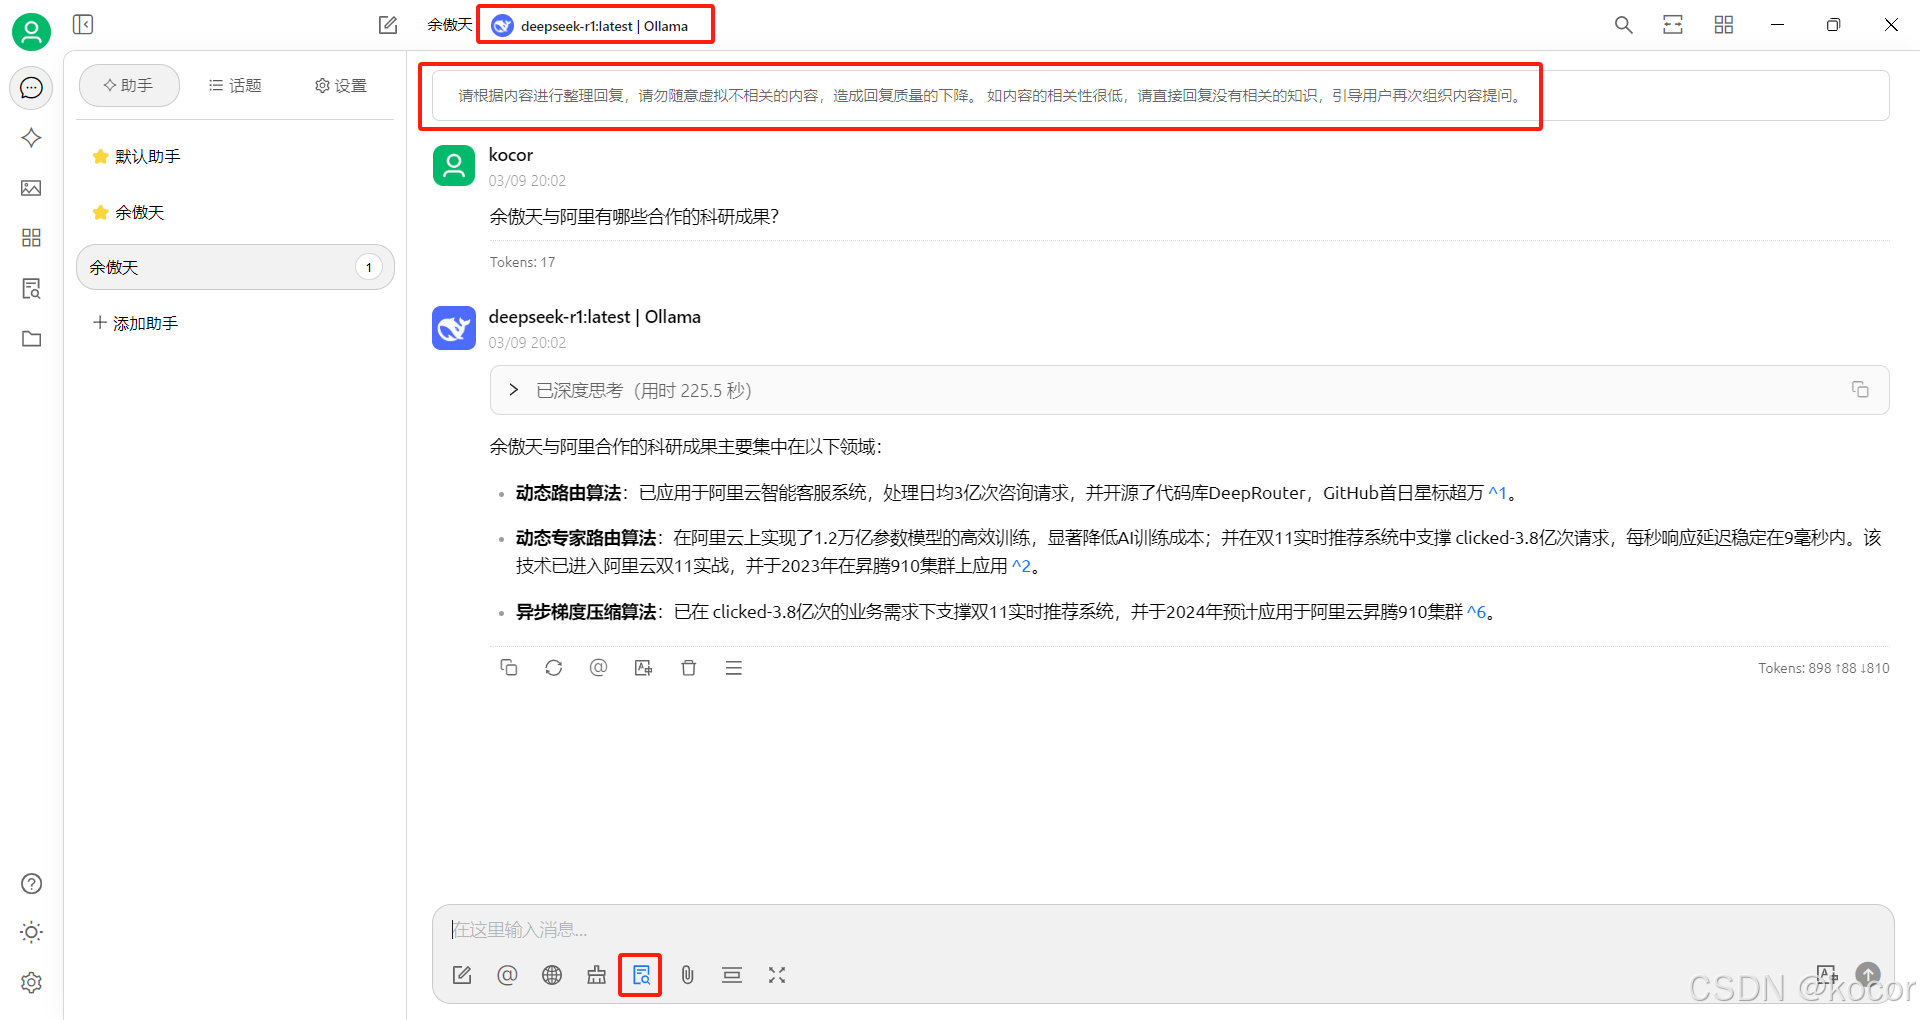Switch to the 助手 tab
This screenshot has width=1920, height=1020.
pyautogui.click(x=129, y=86)
